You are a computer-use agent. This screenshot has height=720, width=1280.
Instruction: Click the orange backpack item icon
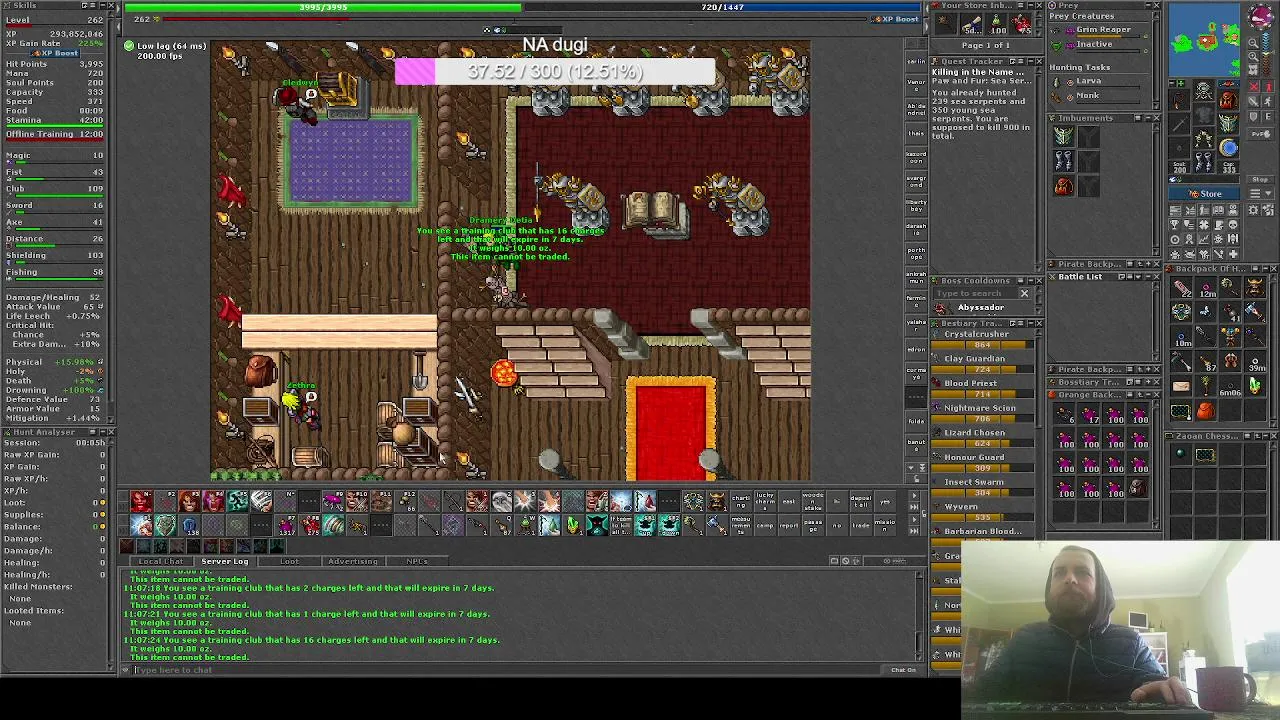click(x=1206, y=411)
